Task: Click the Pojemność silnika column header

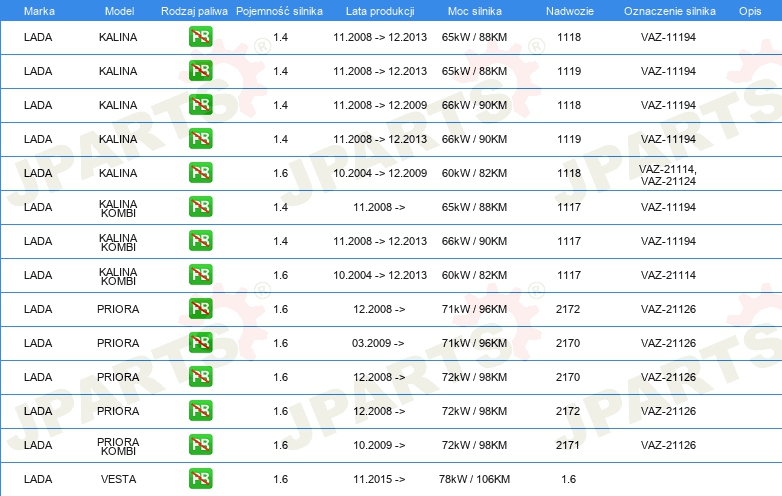Action: tap(279, 11)
